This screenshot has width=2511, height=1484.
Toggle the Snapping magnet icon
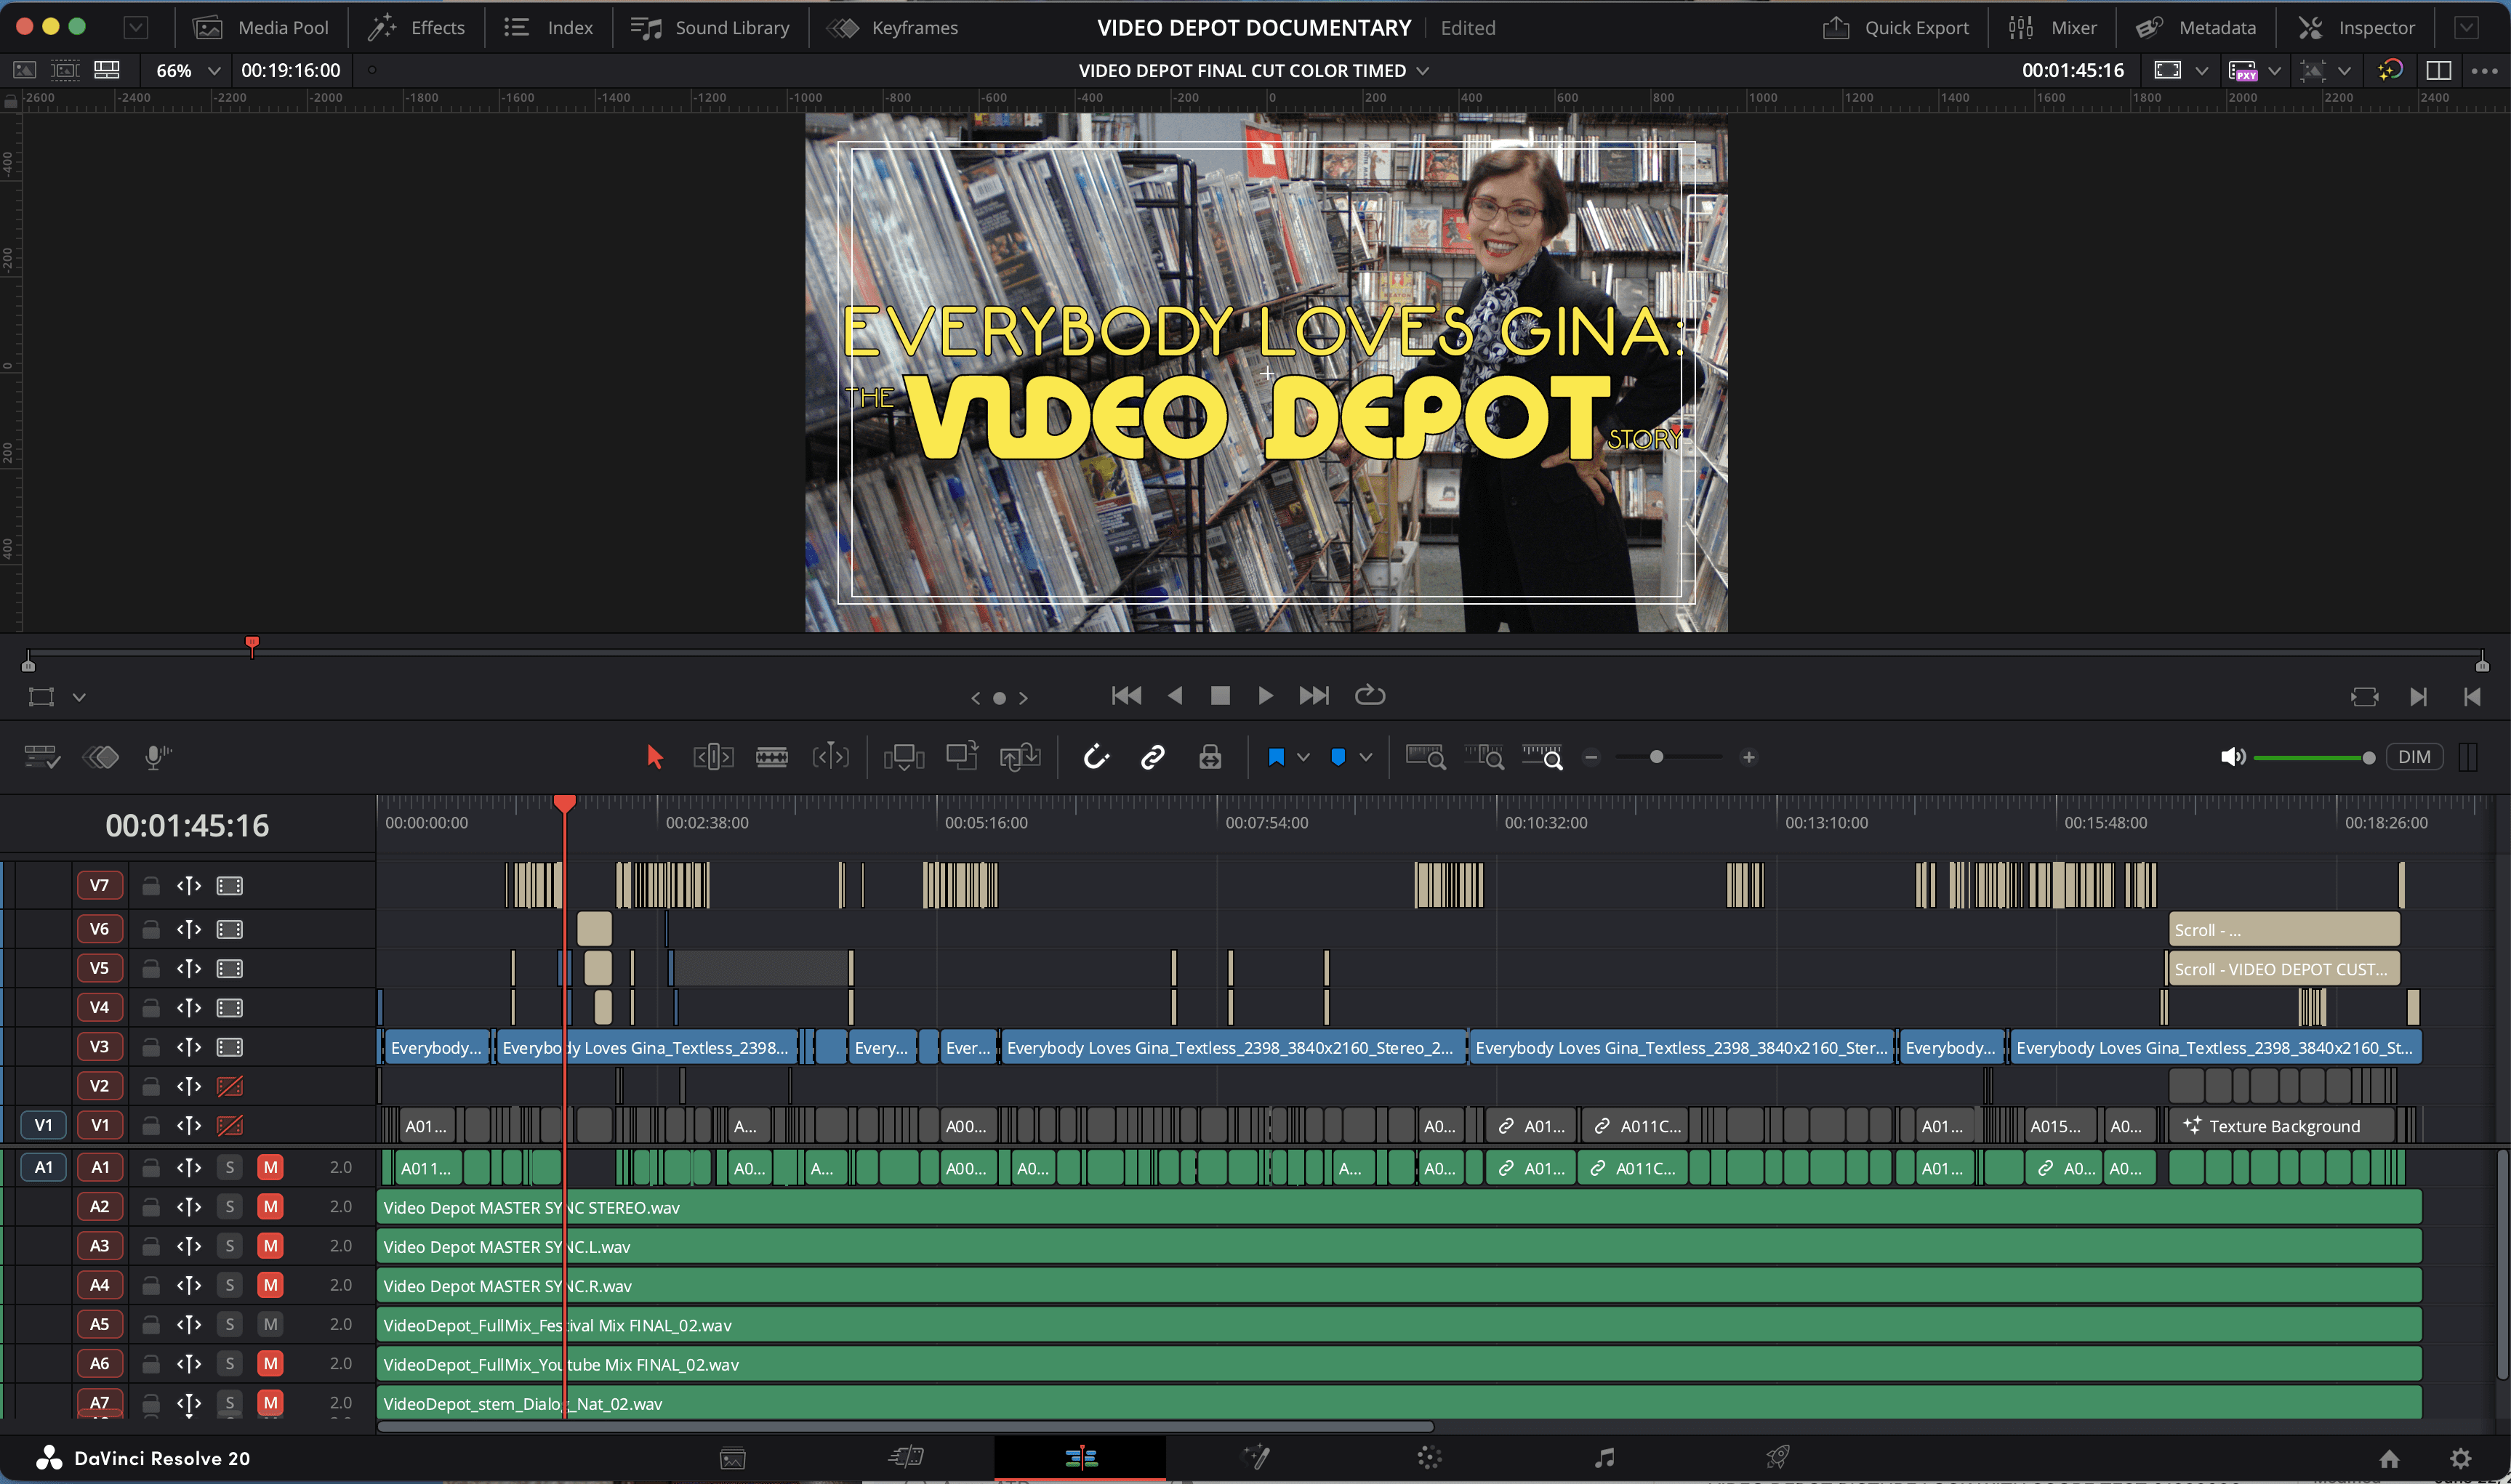1096,757
